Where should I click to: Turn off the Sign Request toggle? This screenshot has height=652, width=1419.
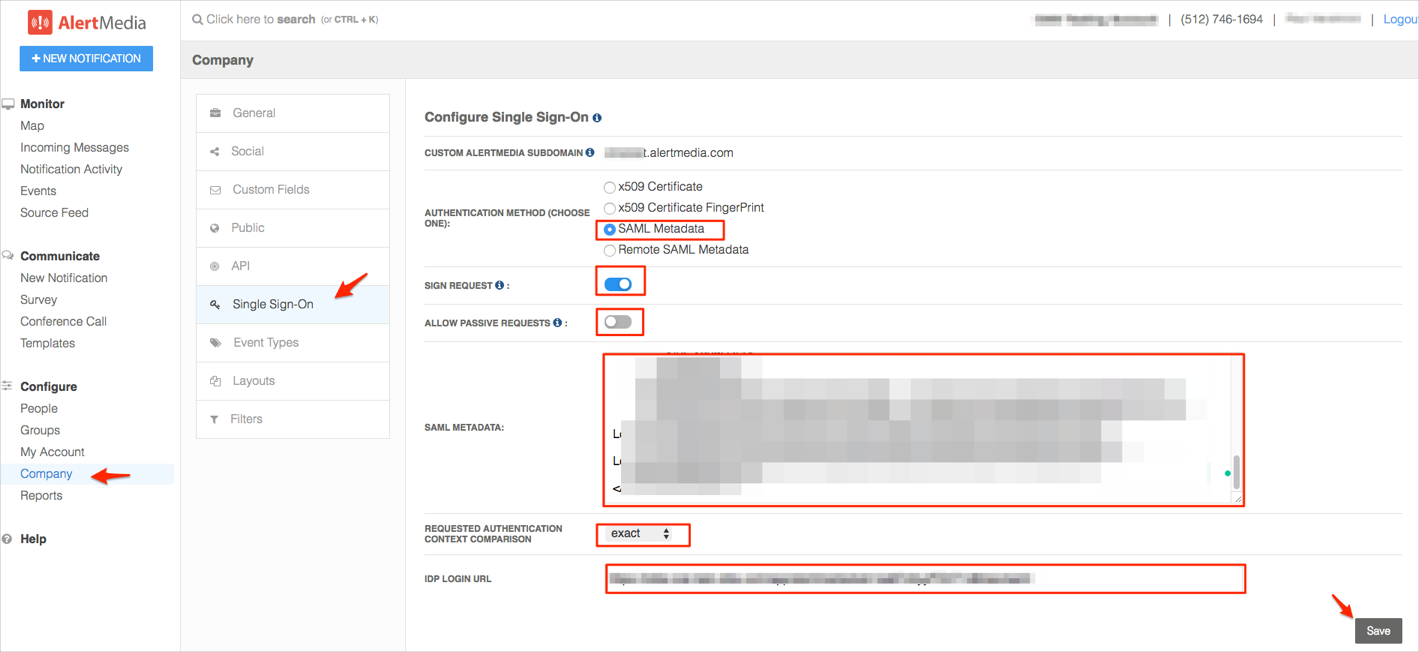(x=618, y=285)
